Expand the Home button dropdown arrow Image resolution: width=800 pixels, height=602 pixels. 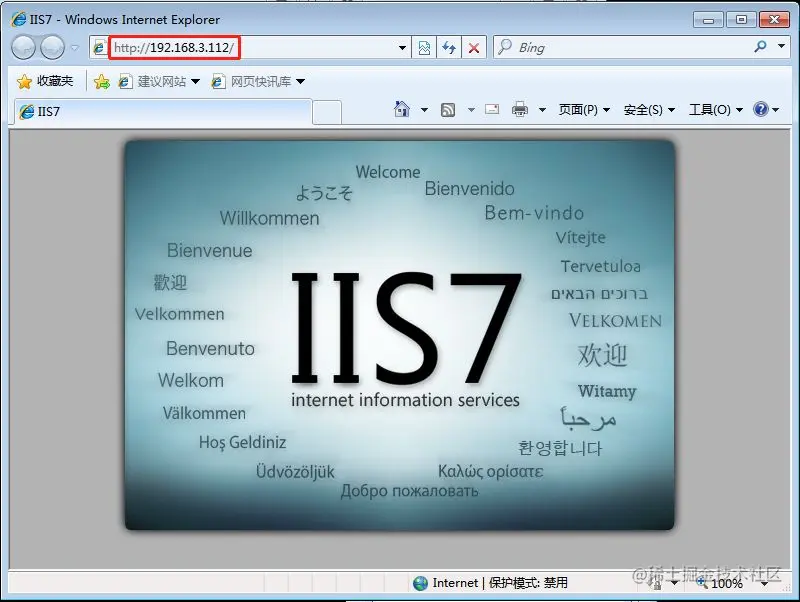tap(424, 110)
